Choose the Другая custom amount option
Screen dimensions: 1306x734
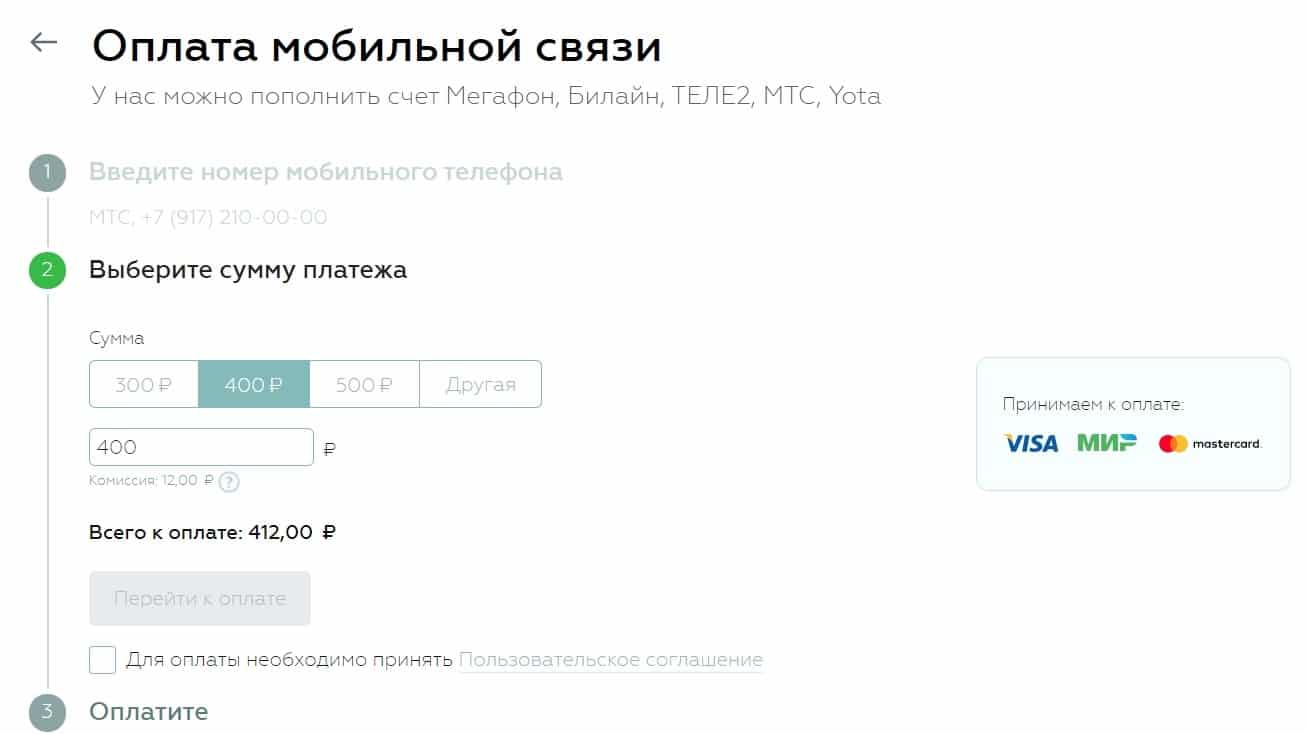tap(480, 384)
